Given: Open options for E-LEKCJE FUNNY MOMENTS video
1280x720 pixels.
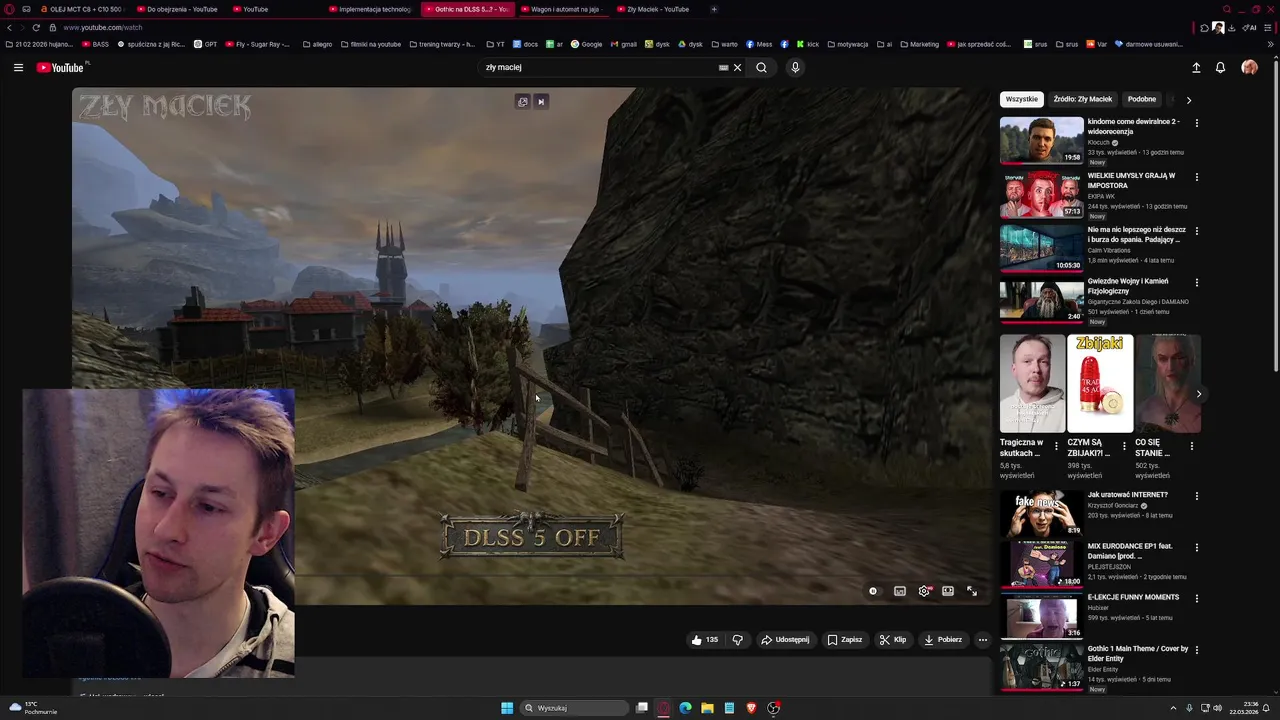Looking at the screenshot, I should (x=1196, y=599).
